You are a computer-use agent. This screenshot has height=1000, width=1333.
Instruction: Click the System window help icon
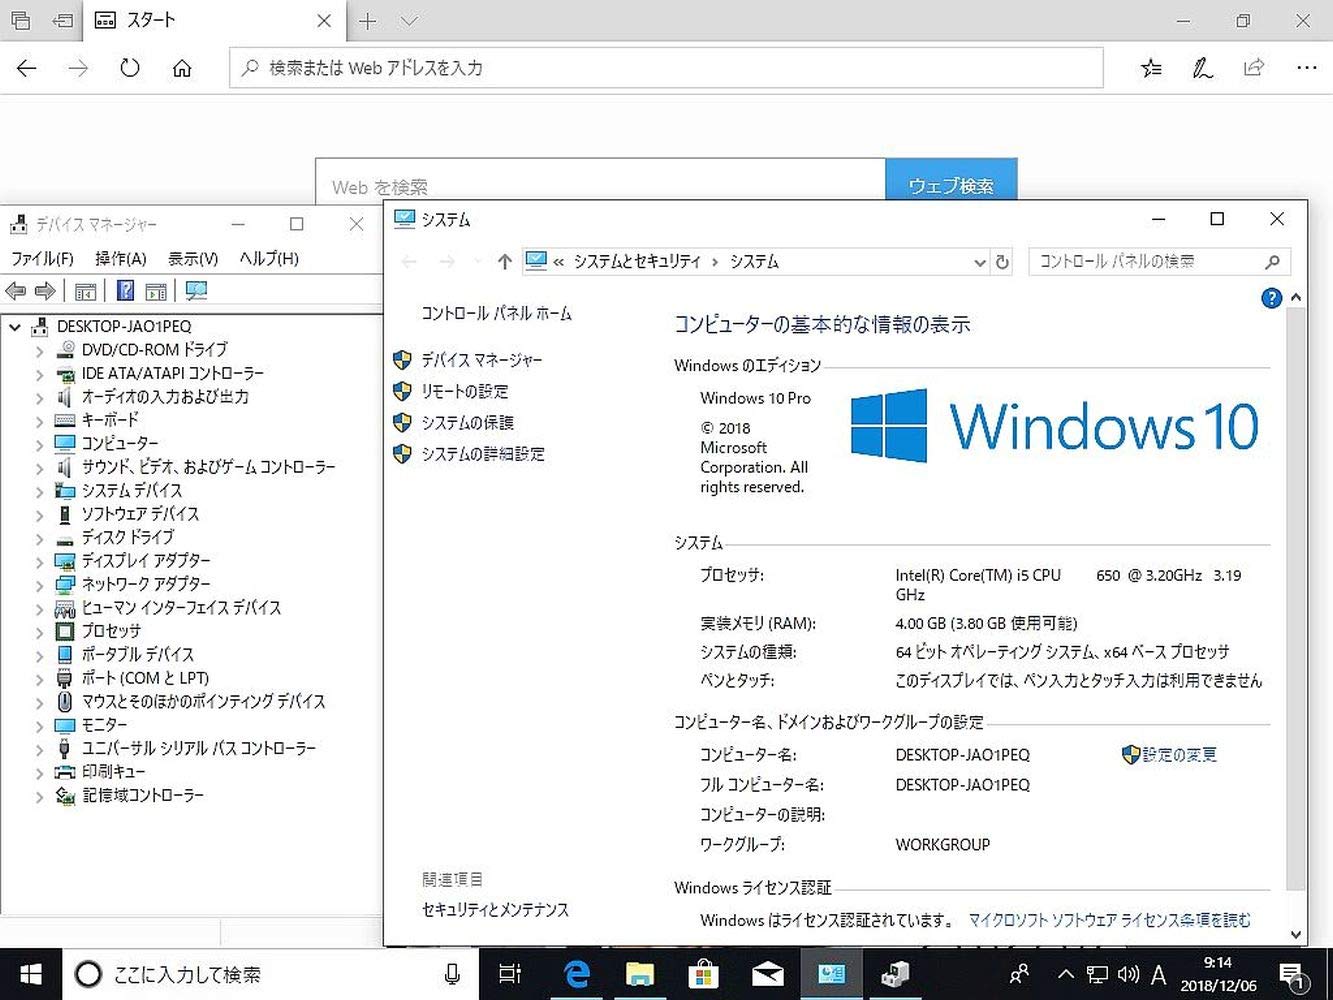click(x=1271, y=298)
